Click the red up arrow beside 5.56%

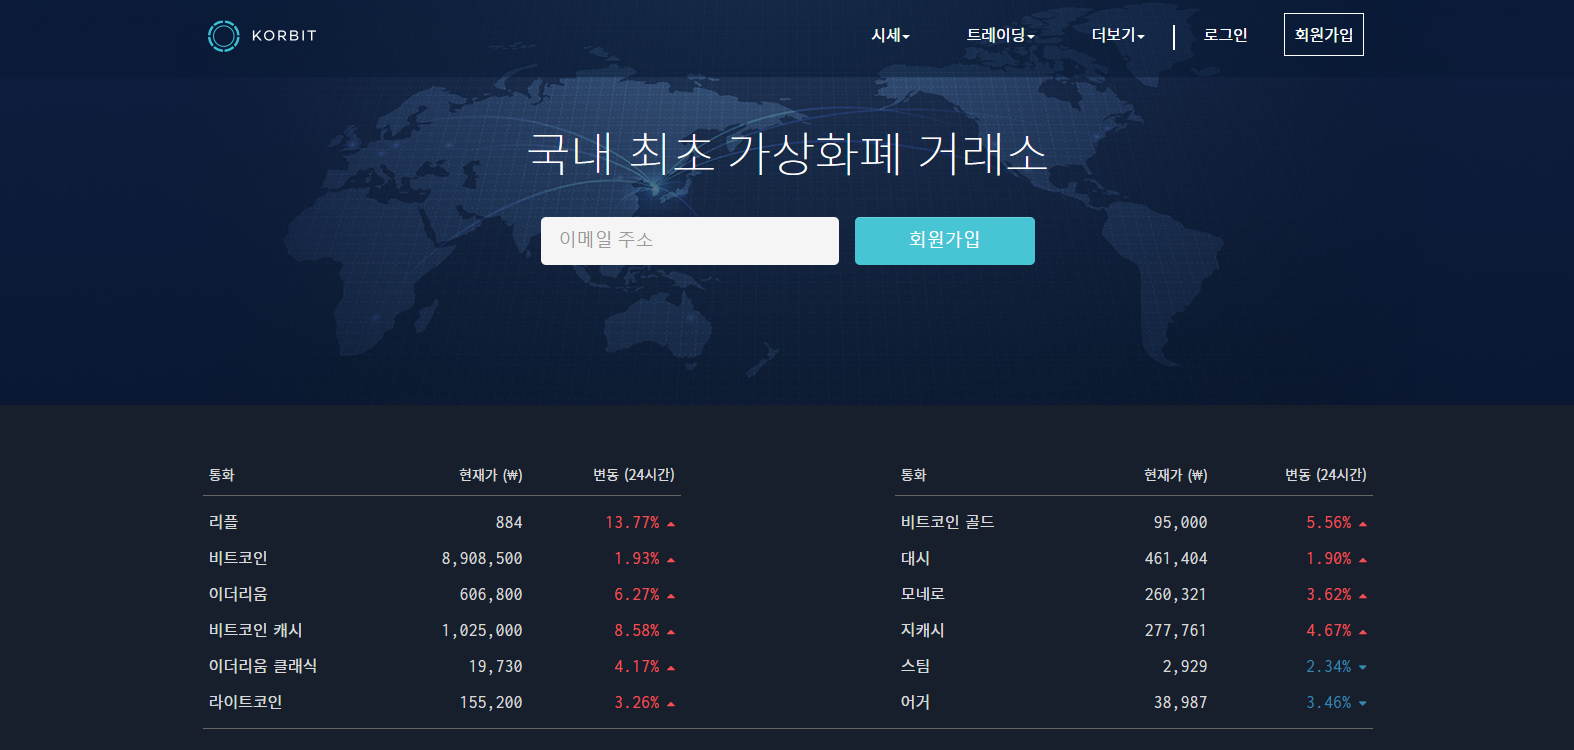pyautogui.click(x=1363, y=524)
